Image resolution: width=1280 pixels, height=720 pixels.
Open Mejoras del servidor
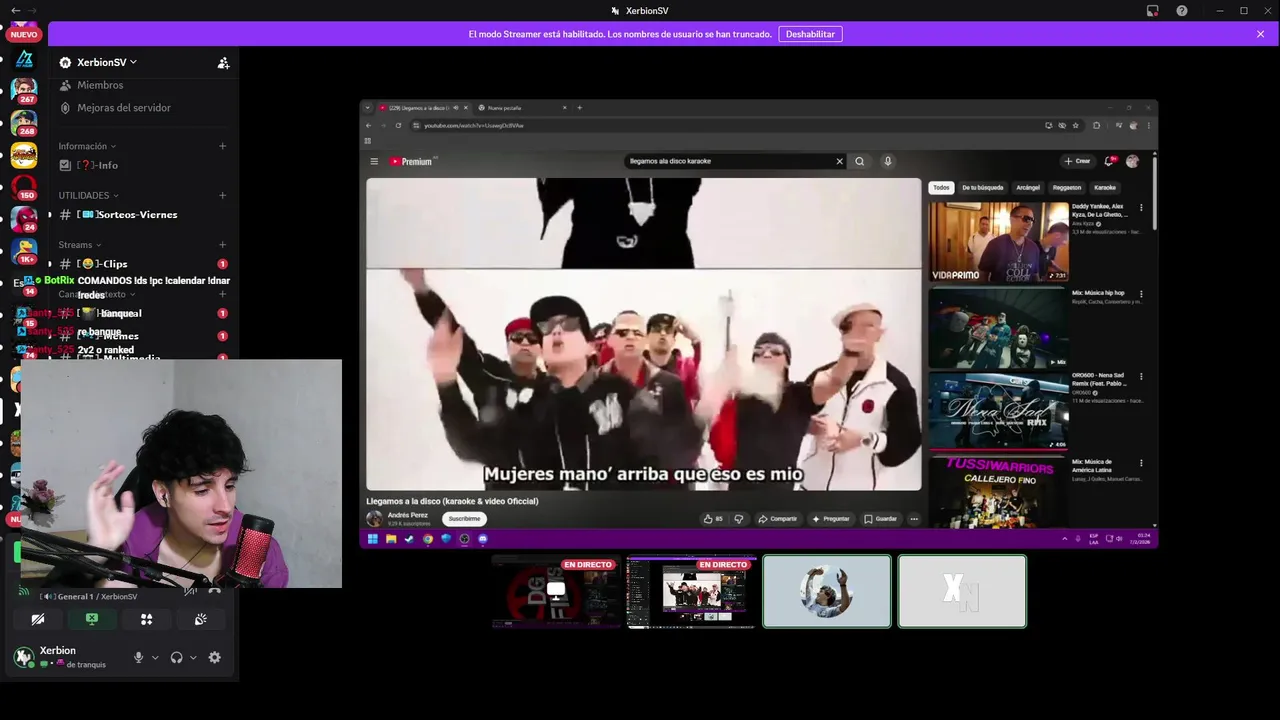tap(124, 108)
